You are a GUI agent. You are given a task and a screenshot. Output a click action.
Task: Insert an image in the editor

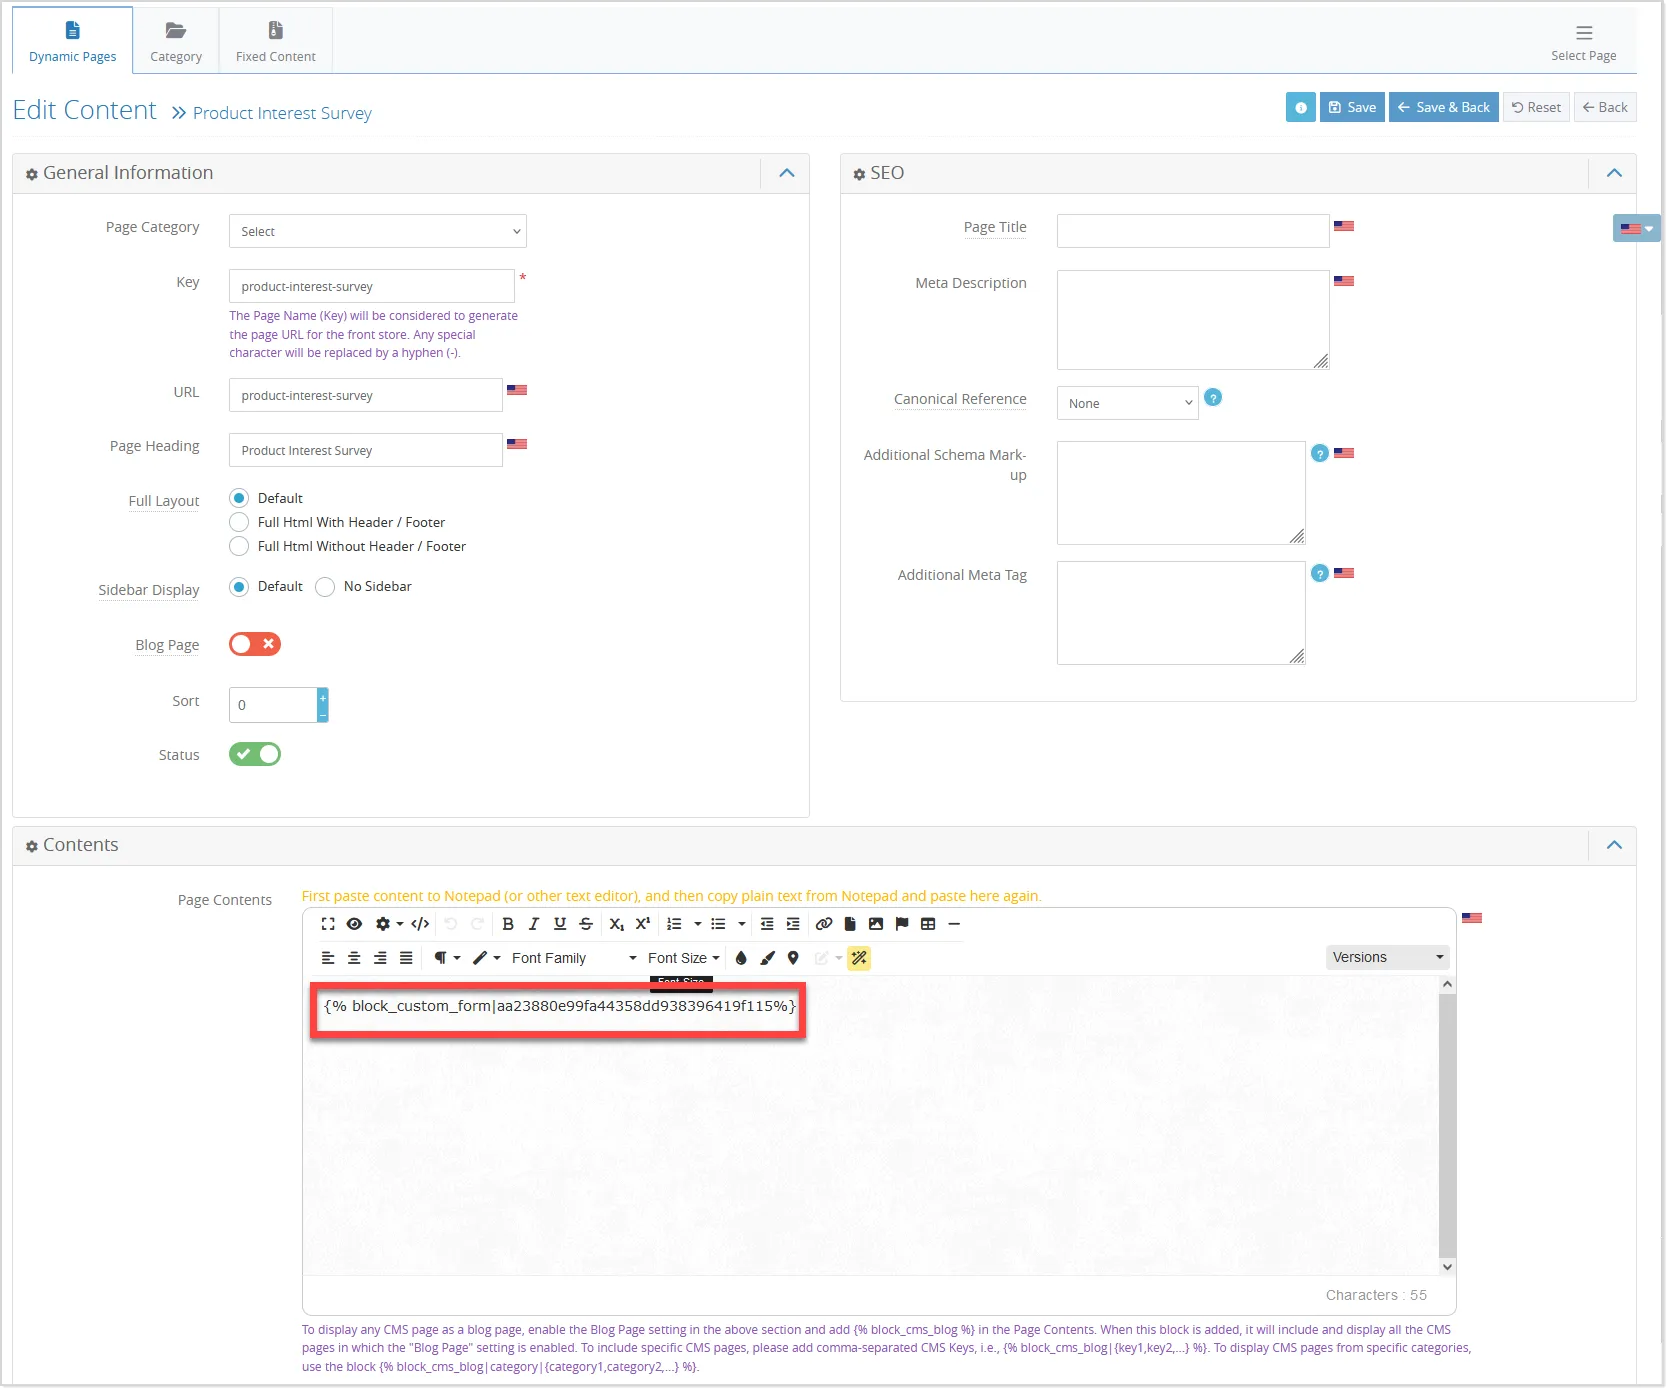click(876, 925)
